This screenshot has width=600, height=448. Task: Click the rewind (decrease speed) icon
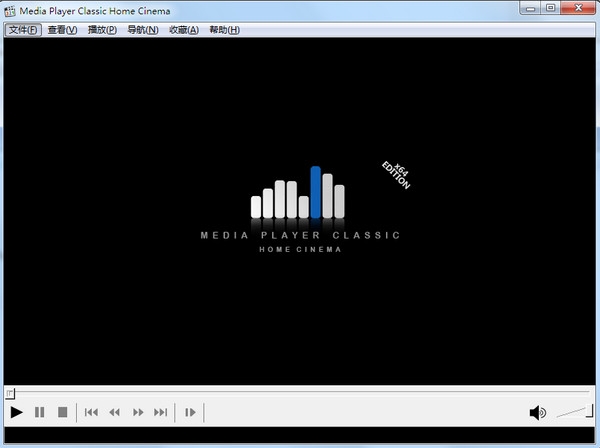[x=114, y=412]
